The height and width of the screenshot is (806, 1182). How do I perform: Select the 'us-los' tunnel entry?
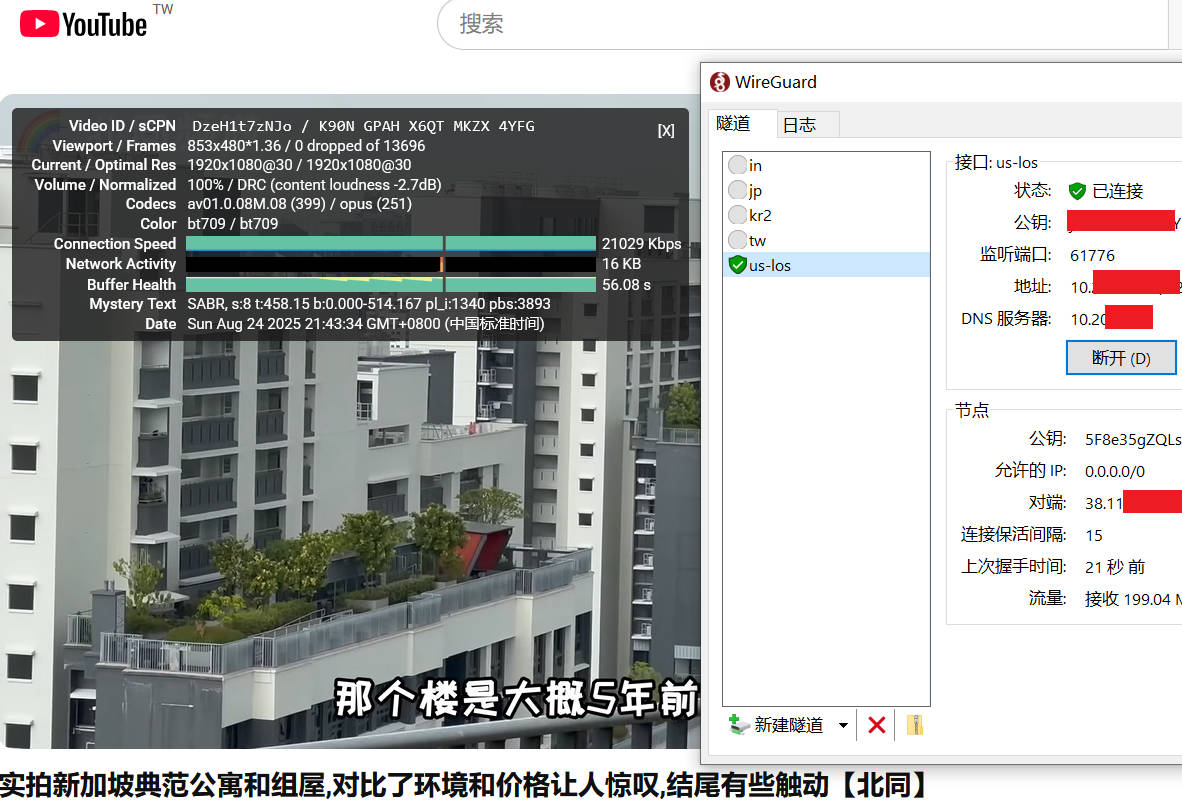pos(770,265)
